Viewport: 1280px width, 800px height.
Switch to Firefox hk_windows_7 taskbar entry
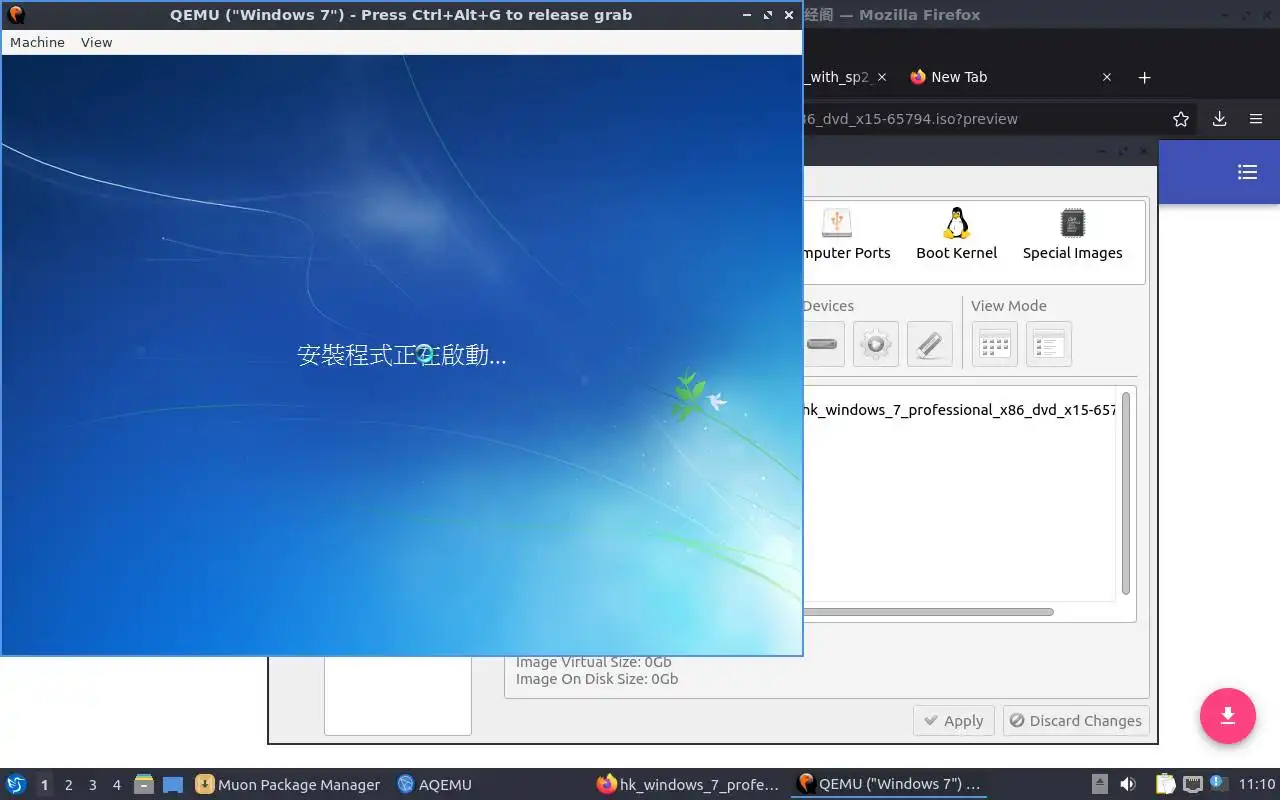(687, 785)
